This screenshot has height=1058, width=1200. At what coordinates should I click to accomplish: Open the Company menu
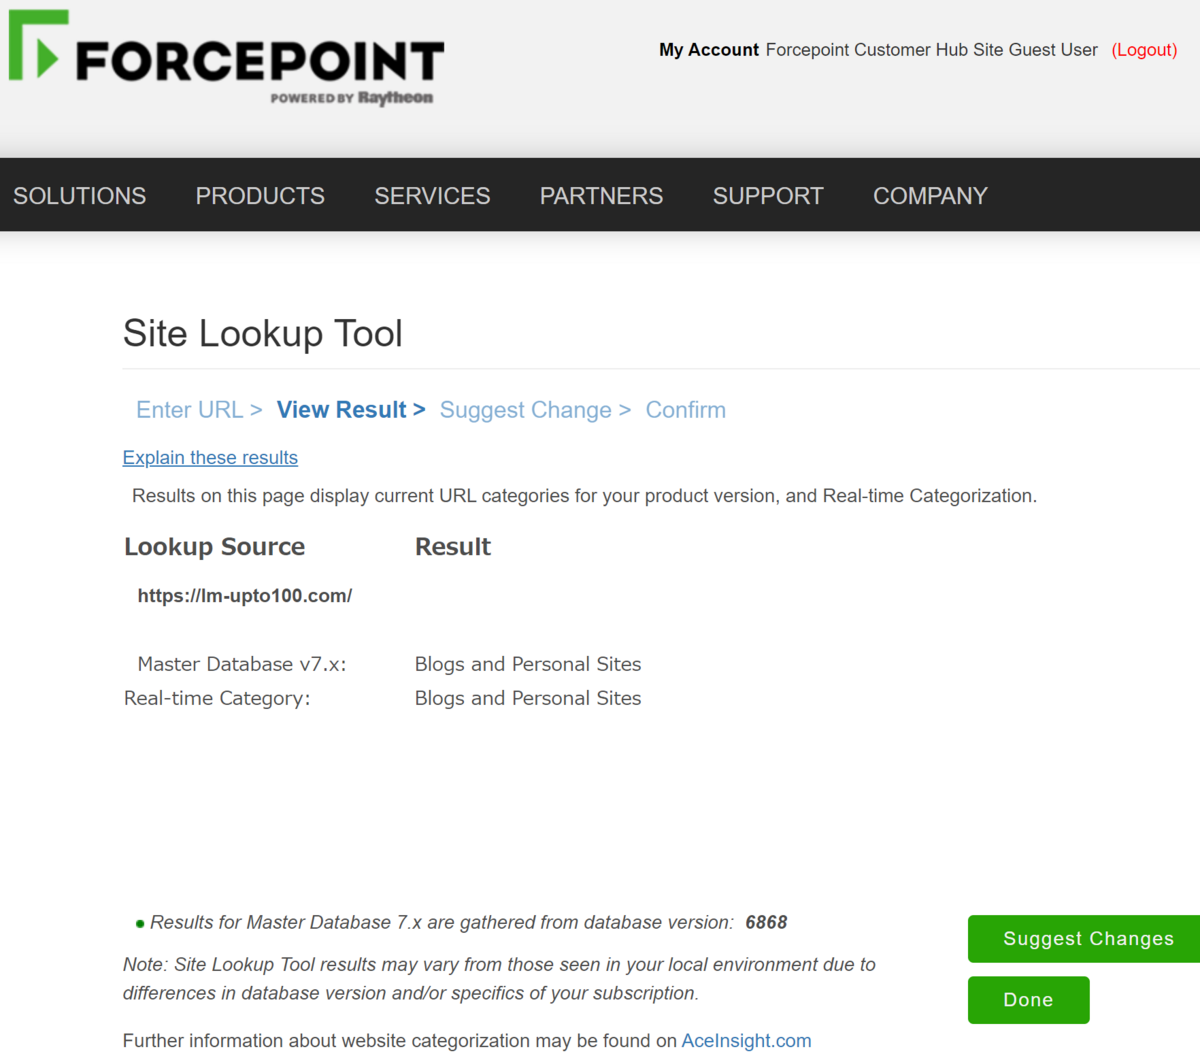[930, 196]
